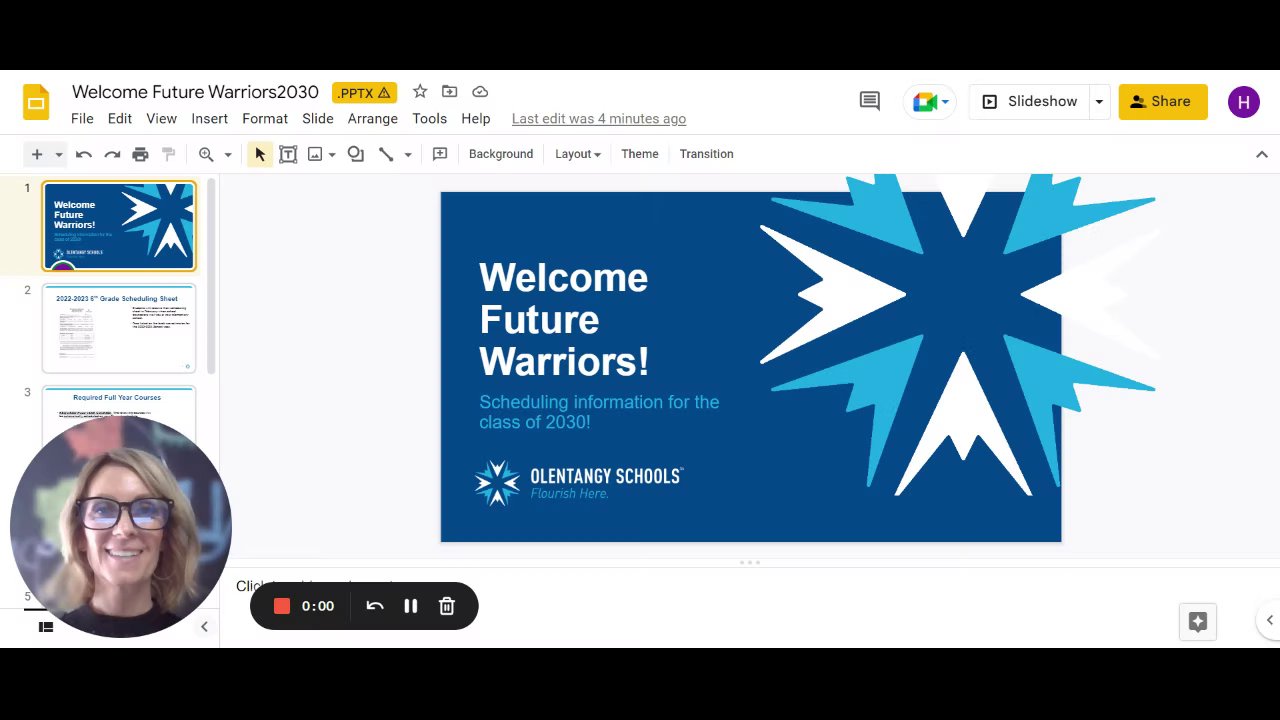Select slide 1 thumbnail

pyautogui.click(x=119, y=226)
